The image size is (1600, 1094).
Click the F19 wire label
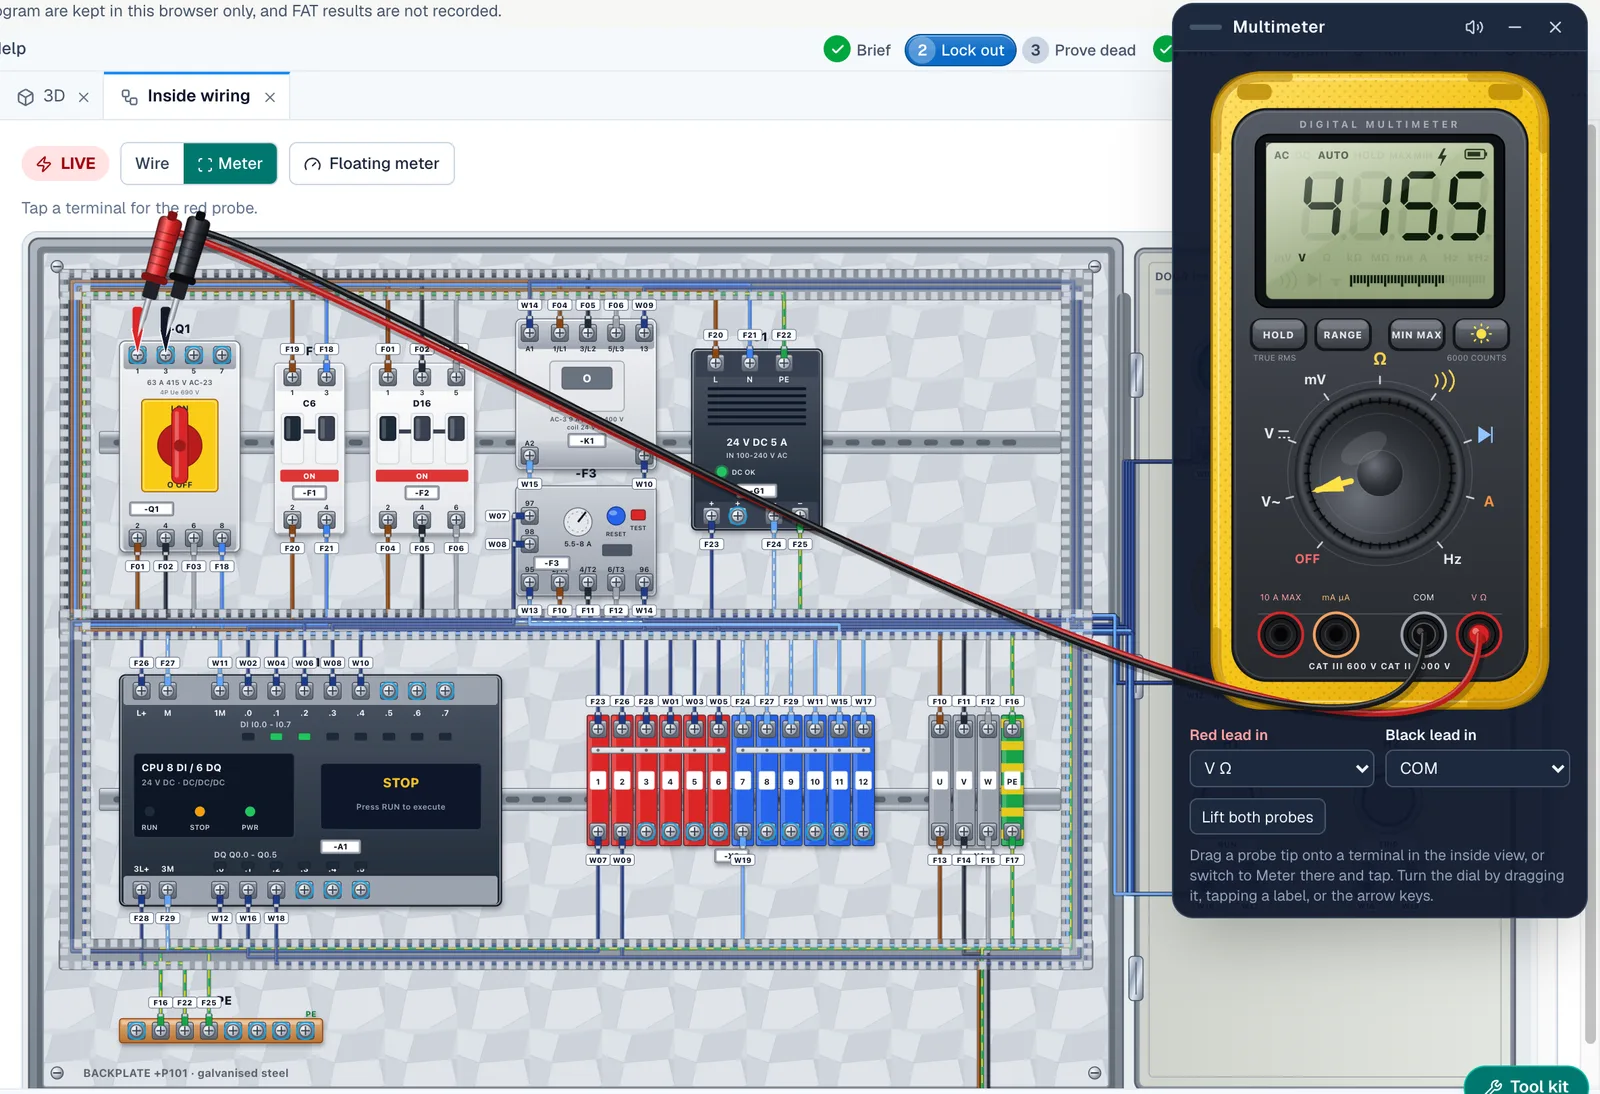(291, 349)
